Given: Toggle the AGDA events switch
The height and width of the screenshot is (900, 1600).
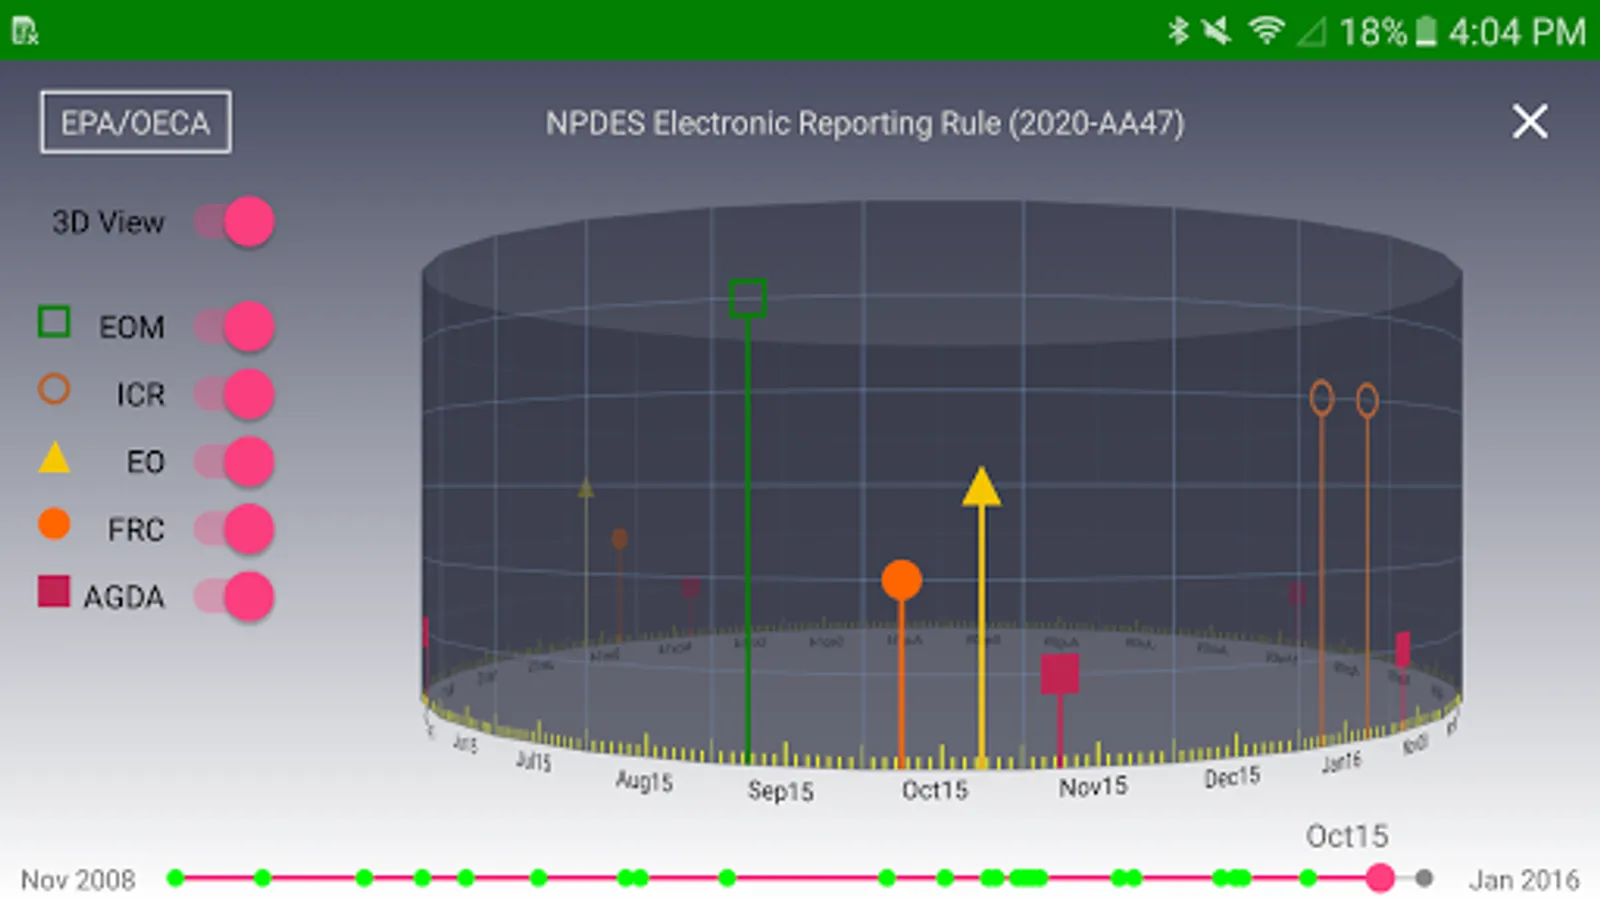Looking at the screenshot, I should point(235,597).
